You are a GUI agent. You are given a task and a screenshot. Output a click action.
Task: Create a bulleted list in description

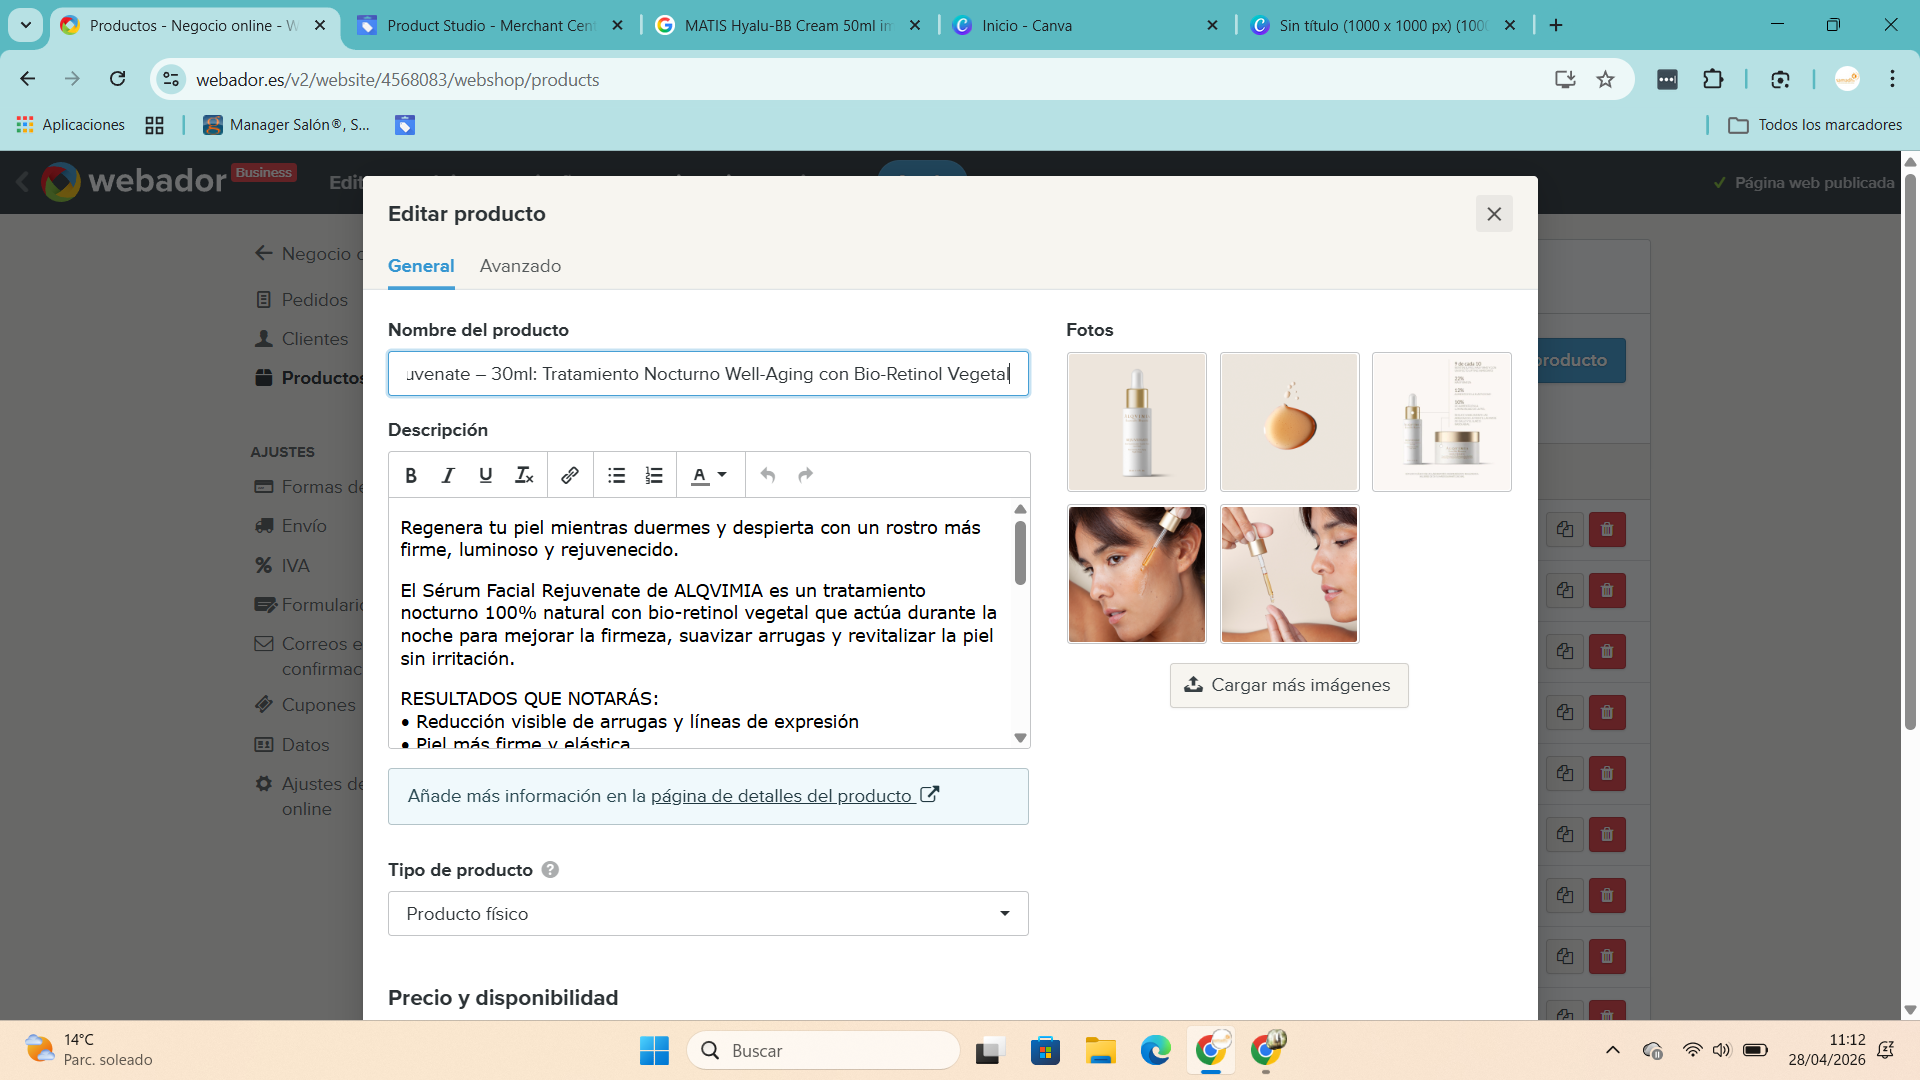point(616,476)
